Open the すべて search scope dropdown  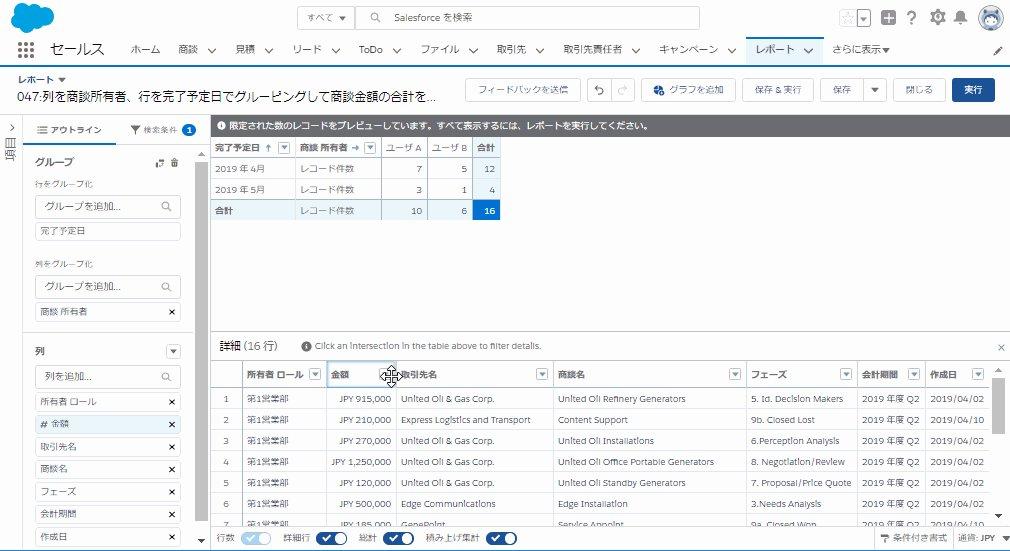coord(326,18)
